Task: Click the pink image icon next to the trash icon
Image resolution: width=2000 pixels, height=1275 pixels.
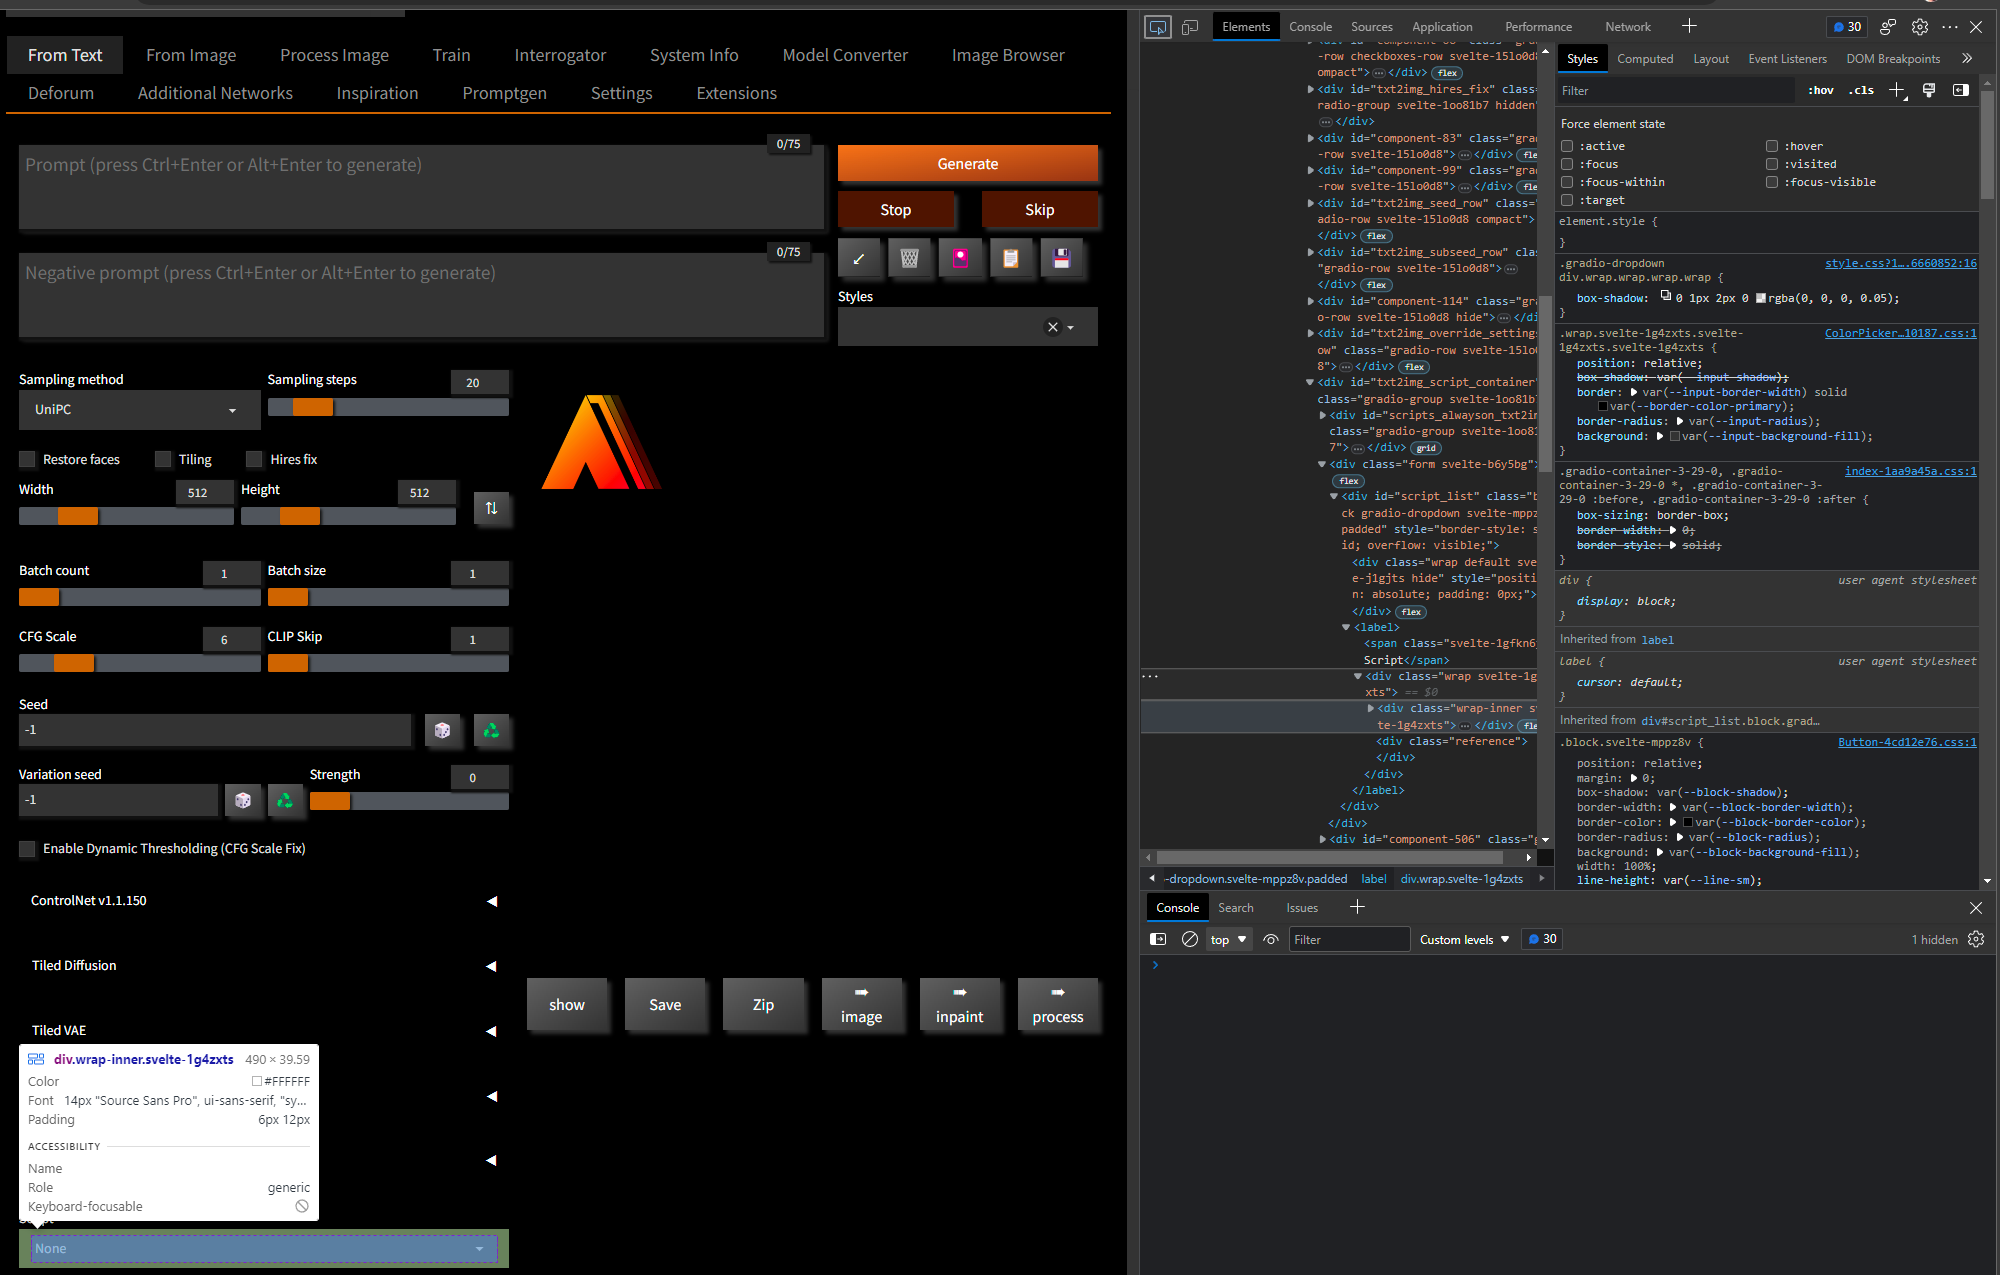Action: click(x=961, y=258)
